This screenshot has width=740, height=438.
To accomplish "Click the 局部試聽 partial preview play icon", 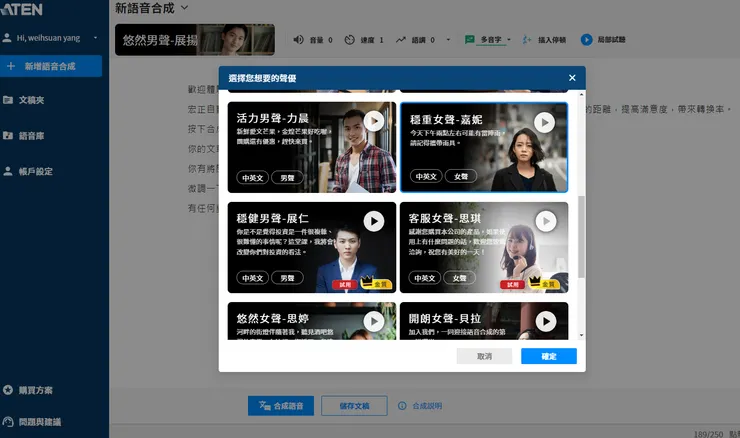I will pos(587,40).
